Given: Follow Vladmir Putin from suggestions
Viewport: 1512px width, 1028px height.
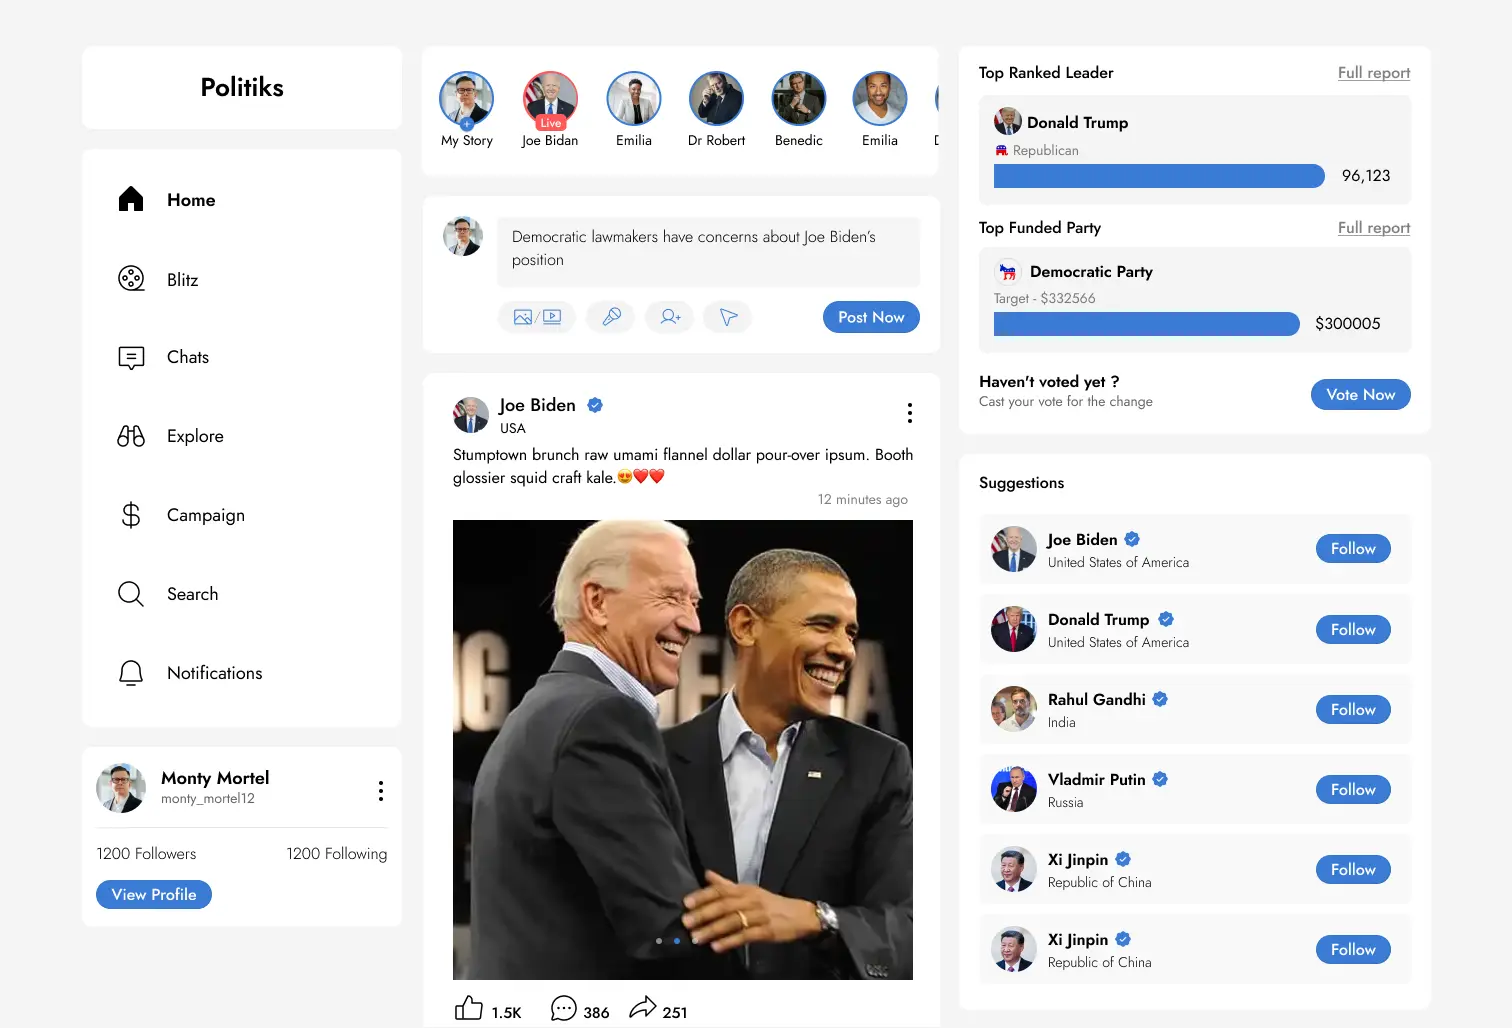Looking at the screenshot, I should point(1352,789).
